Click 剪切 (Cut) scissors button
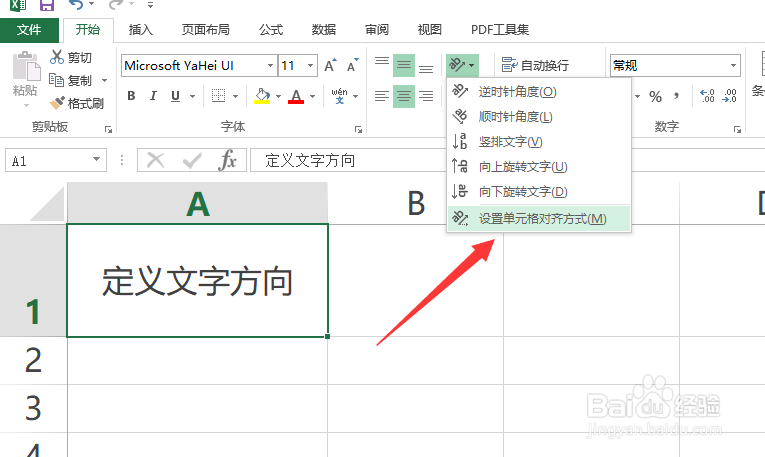This screenshot has width=765, height=457. point(71,58)
